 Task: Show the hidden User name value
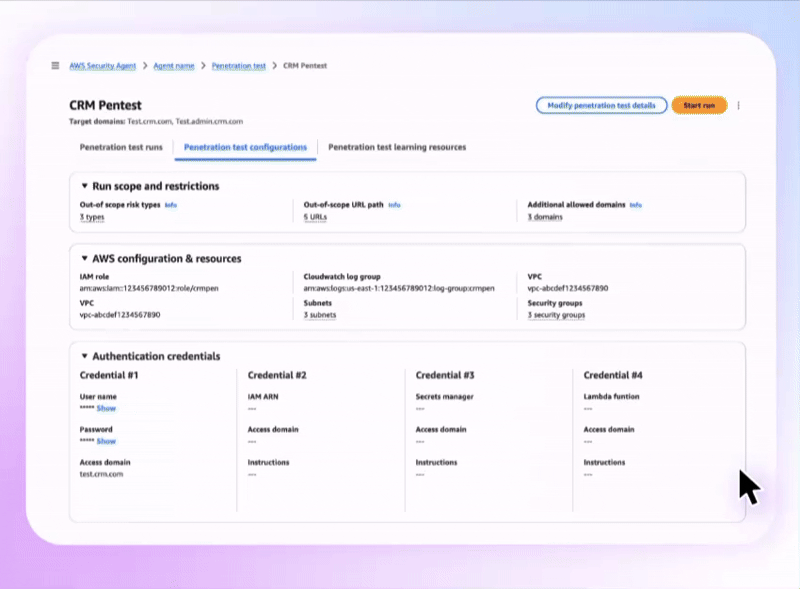[x=106, y=409]
